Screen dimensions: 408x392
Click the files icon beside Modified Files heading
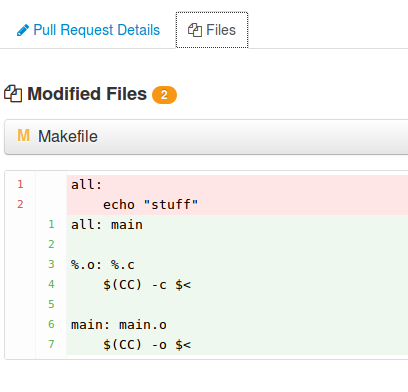[13, 94]
